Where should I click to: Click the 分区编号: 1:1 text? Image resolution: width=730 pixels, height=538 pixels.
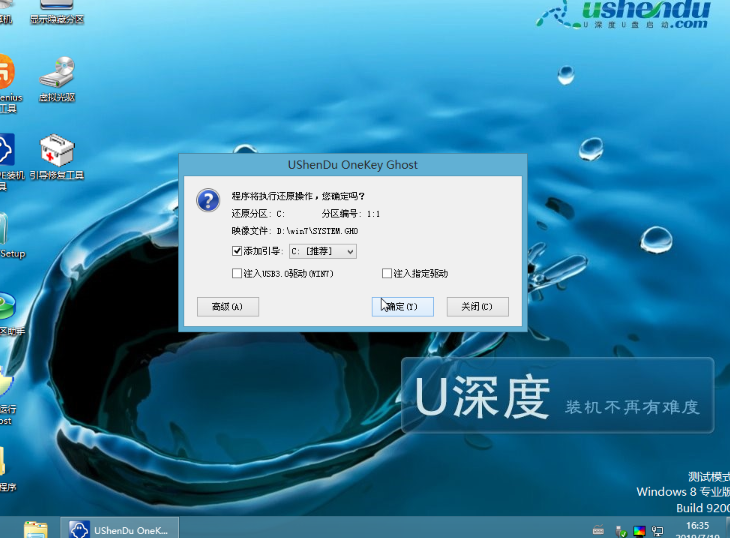(351, 214)
